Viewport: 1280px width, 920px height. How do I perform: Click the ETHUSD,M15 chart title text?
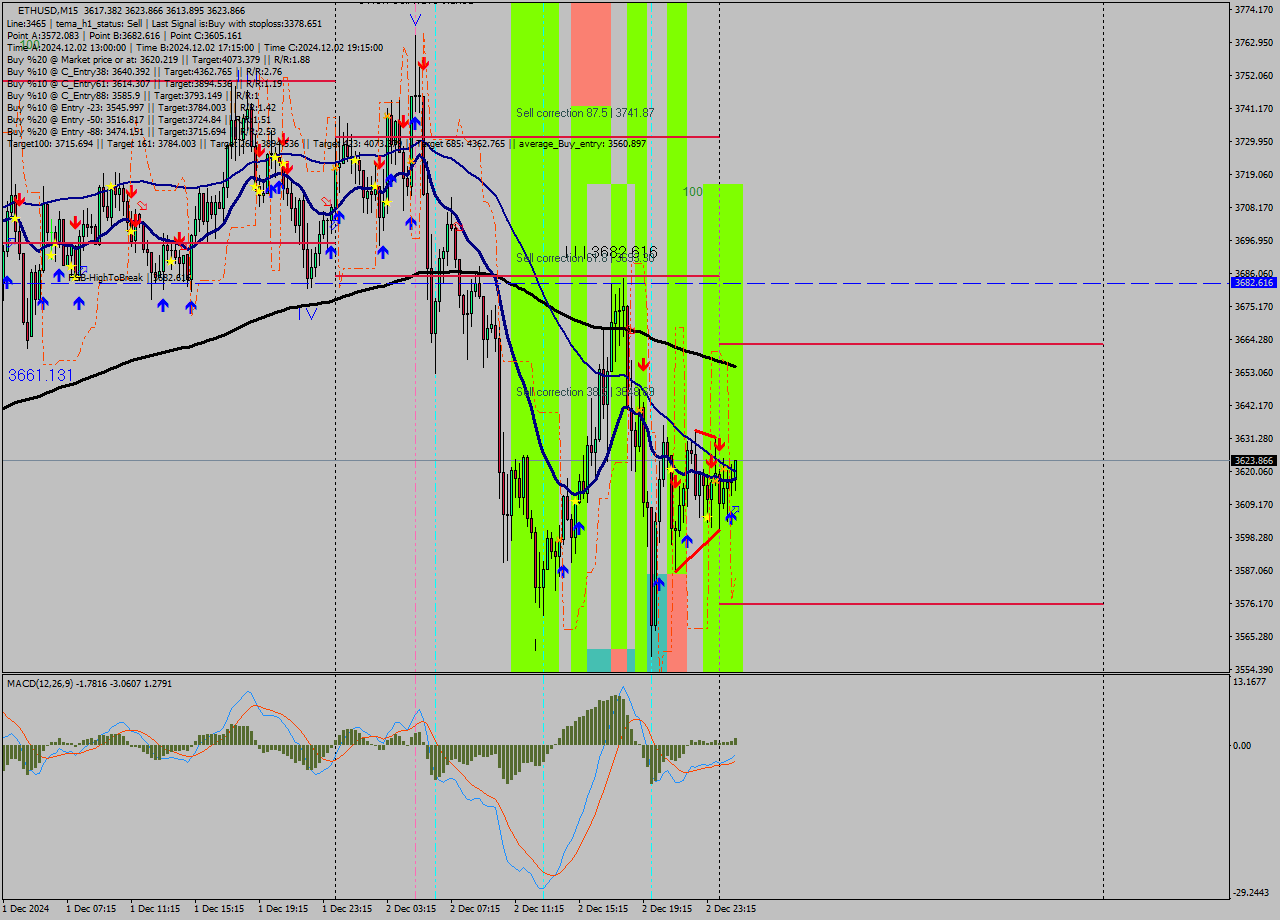pyautogui.click(x=48, y=10)
